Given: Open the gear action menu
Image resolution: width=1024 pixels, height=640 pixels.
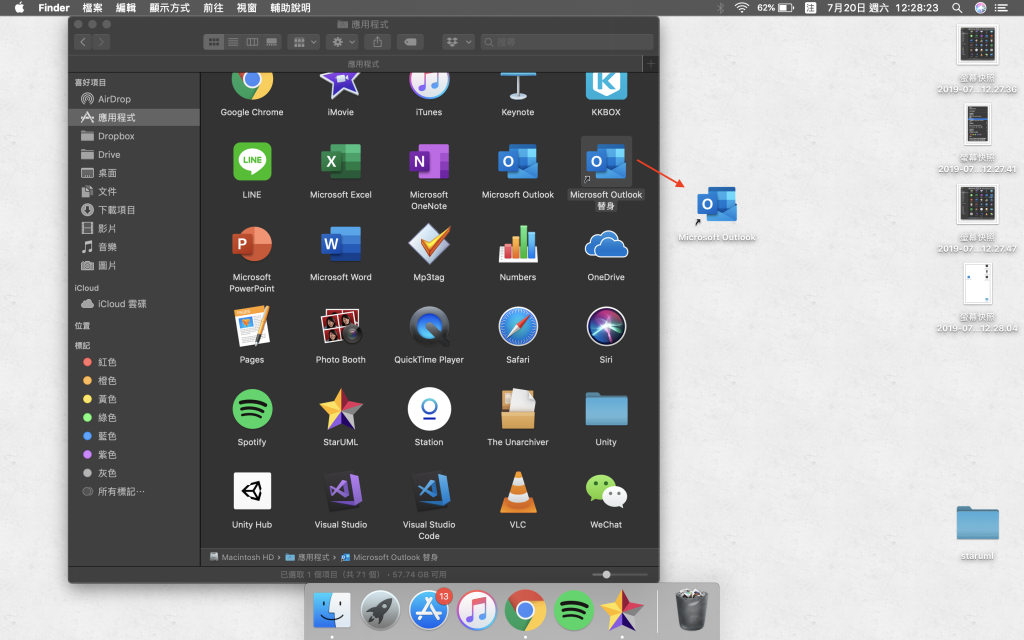Looking at the screenshot, I should click(343, 42).
